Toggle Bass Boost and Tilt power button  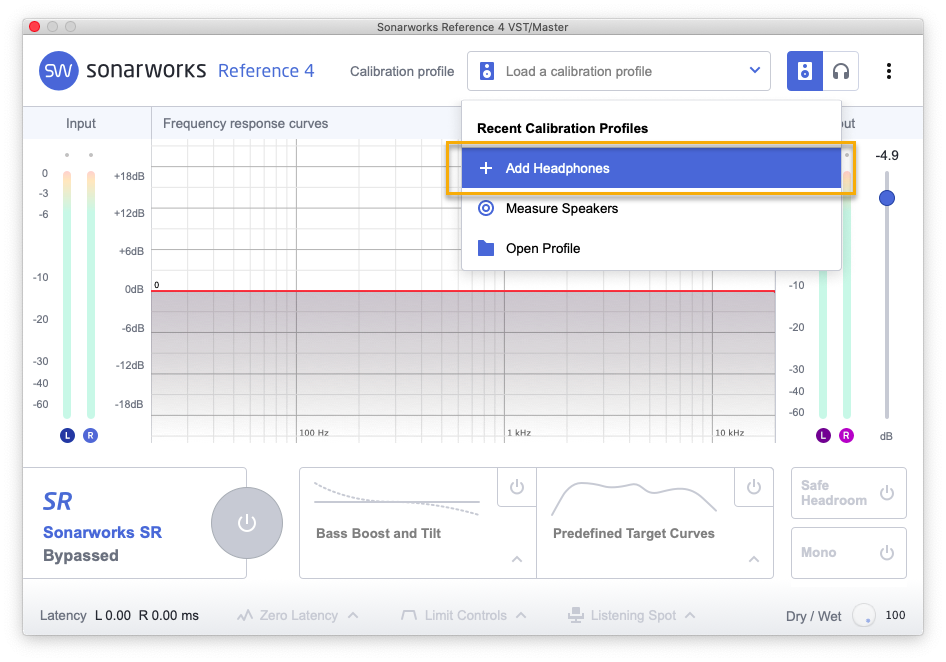click(x=517, y=486)
